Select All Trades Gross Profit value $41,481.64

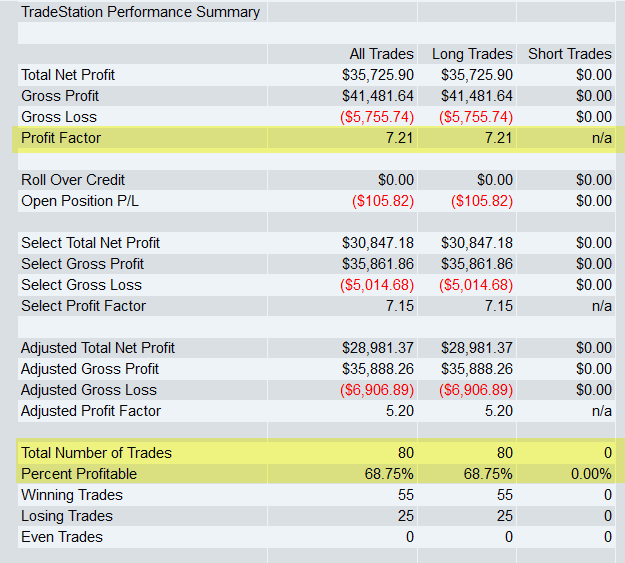[x=378, y=96]
